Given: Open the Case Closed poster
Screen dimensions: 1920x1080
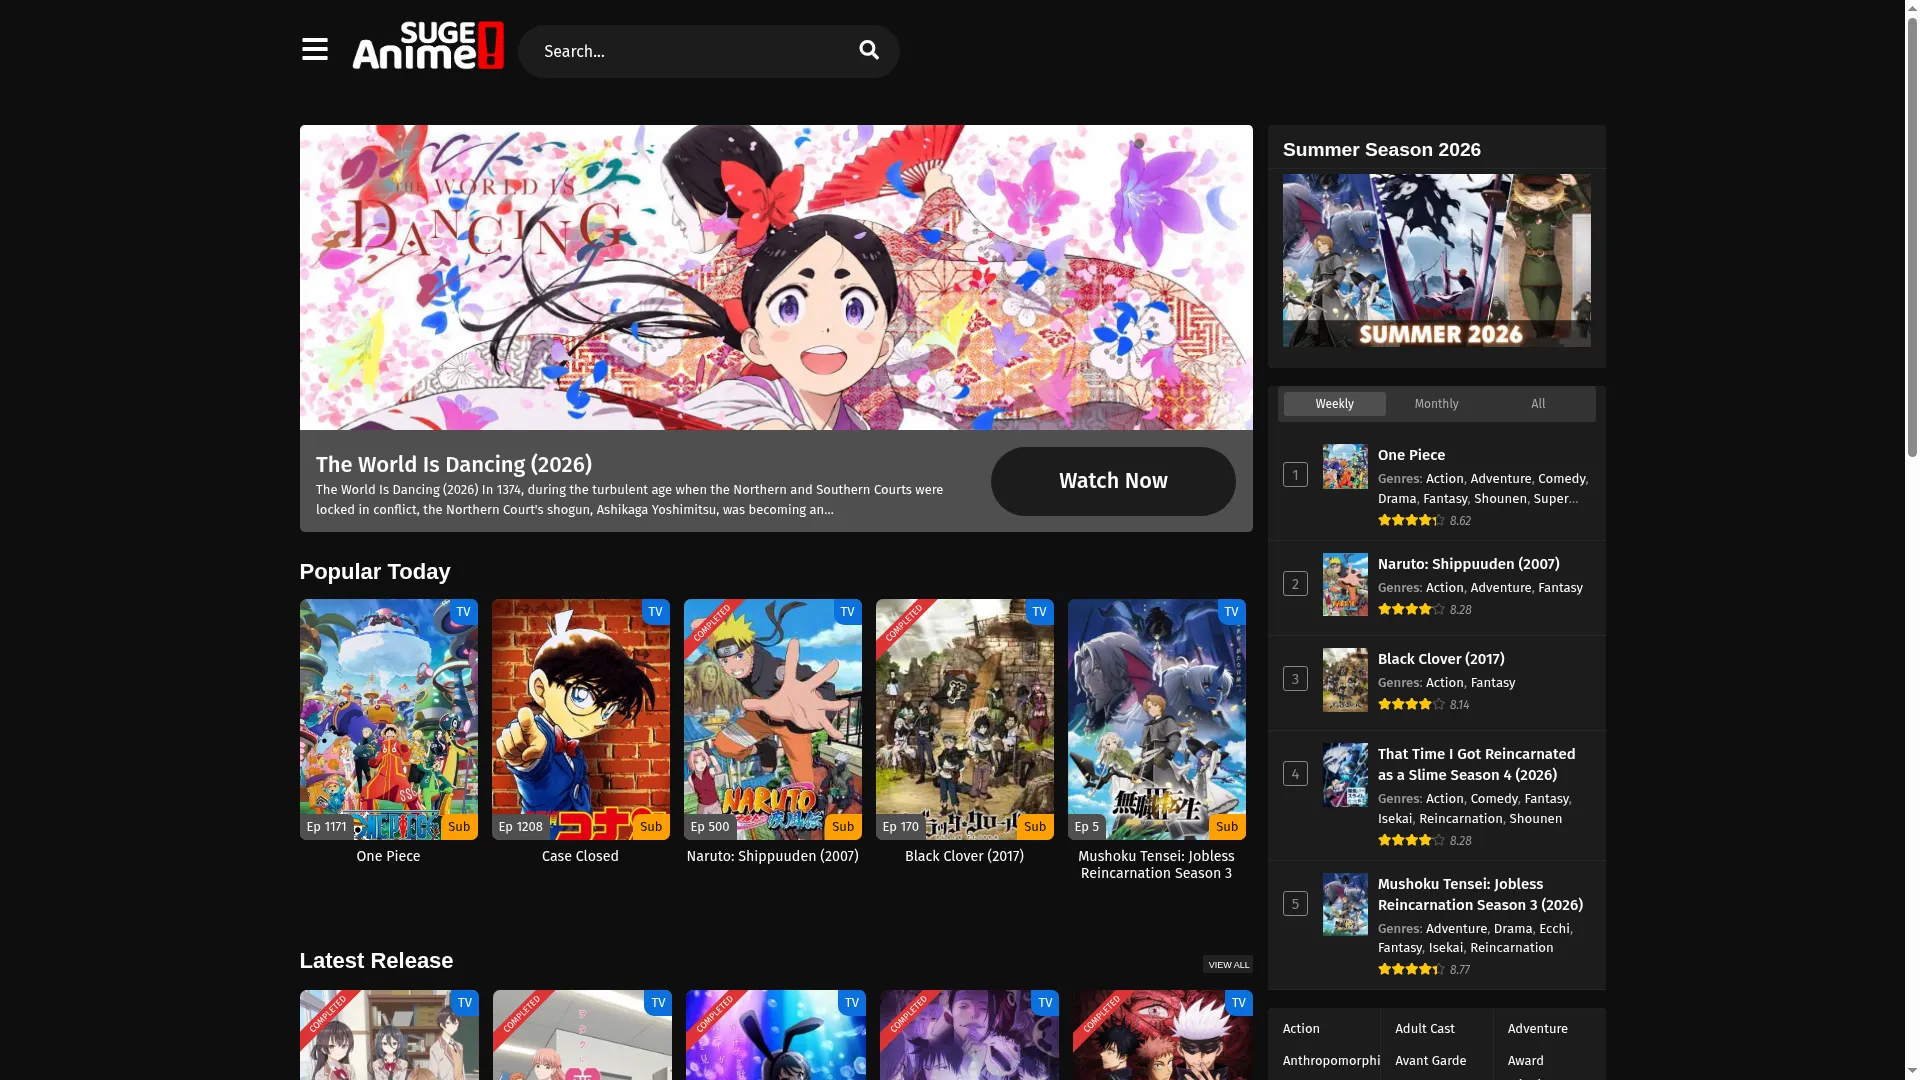Looking at the screenshot, I should pos(581,719).
